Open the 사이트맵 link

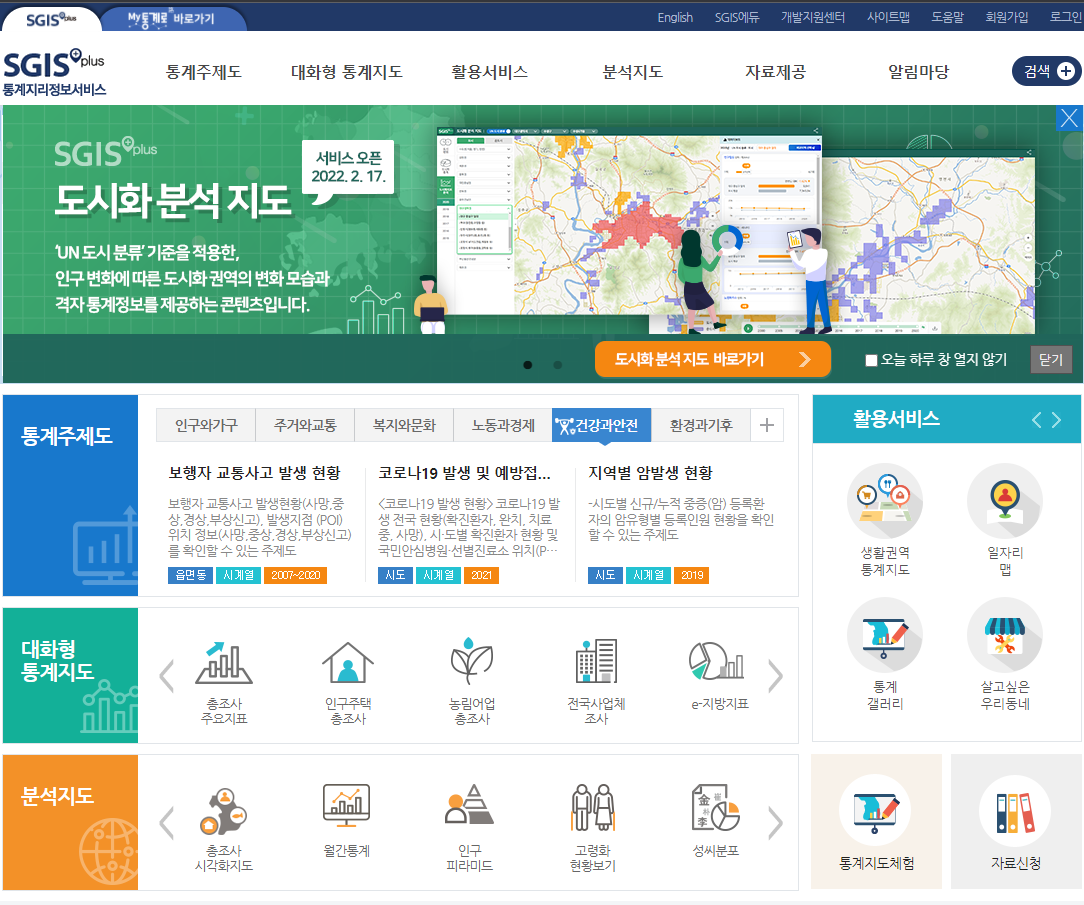pyautogui.click(x=888, y=17)
